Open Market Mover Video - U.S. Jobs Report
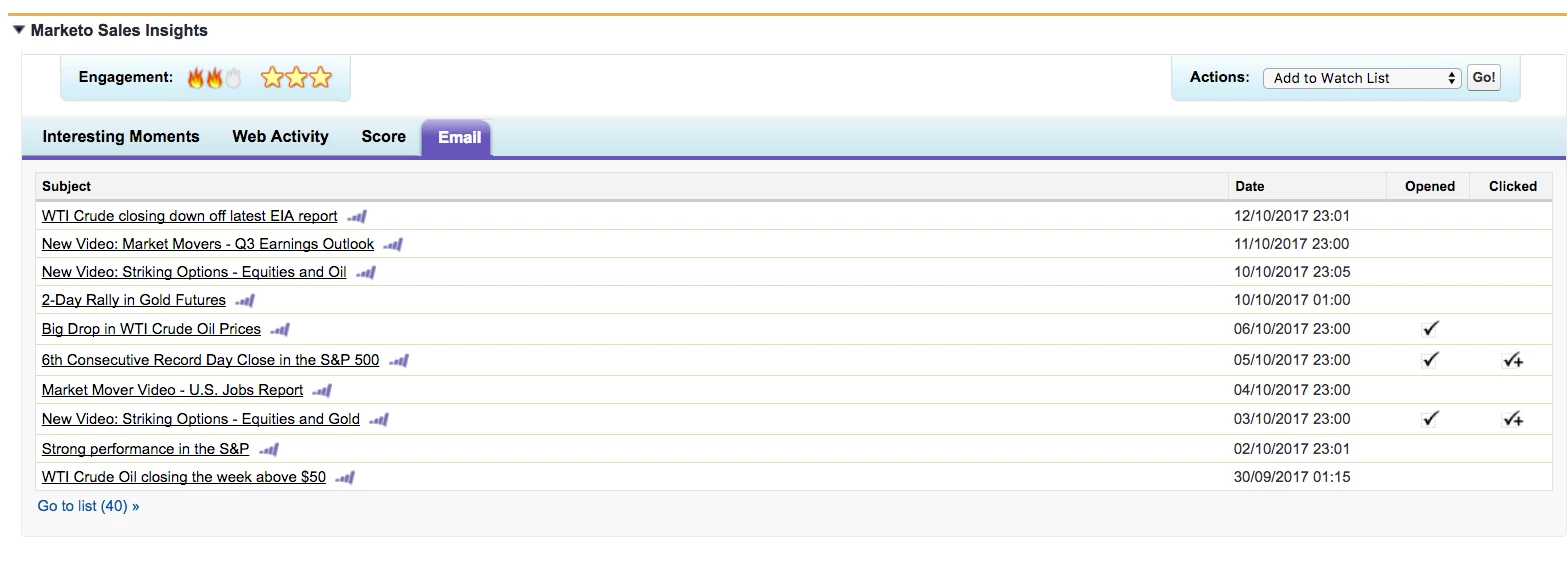 pos(172,390)
